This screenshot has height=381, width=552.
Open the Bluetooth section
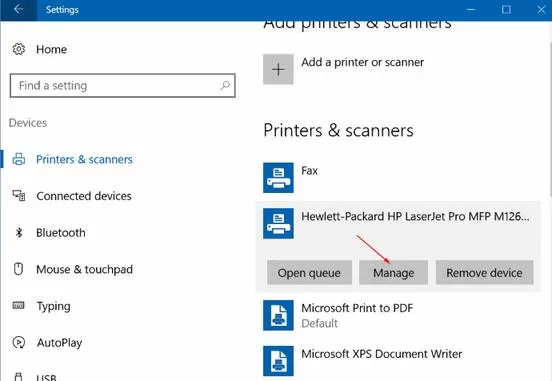[x=61, y=233]
